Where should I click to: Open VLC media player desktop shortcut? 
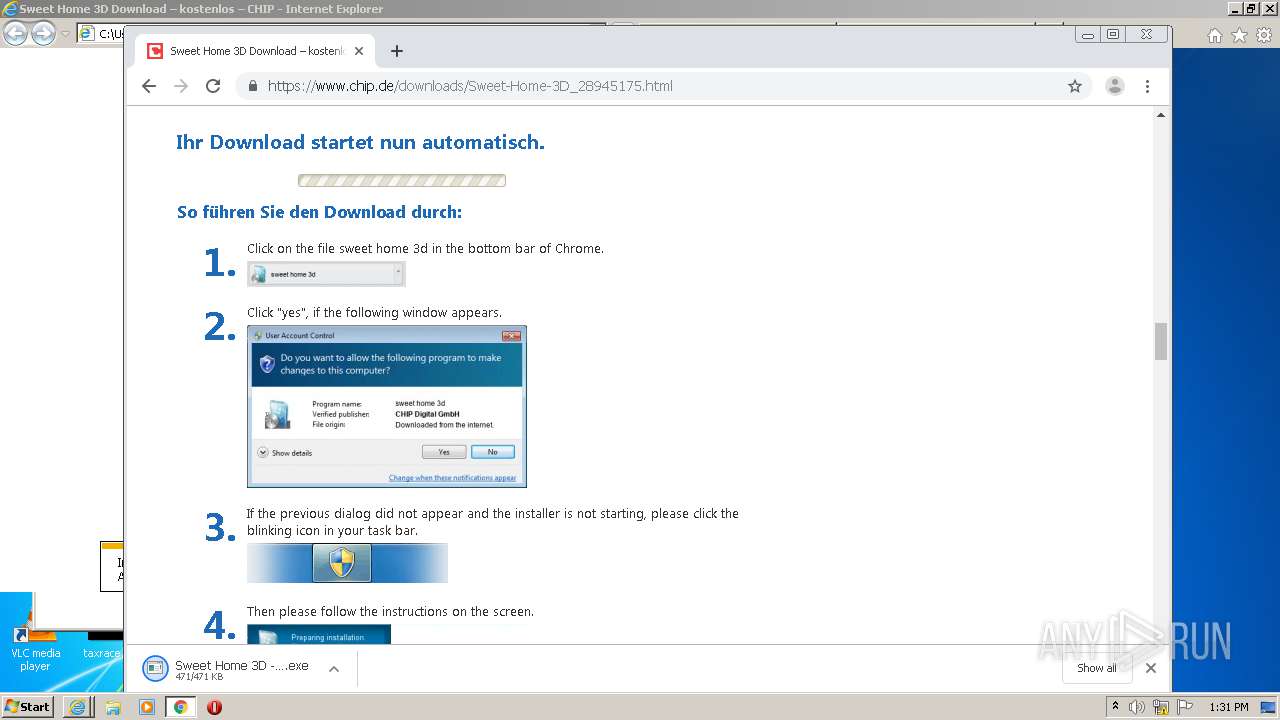pyautogui.click(x=35, y=648)
